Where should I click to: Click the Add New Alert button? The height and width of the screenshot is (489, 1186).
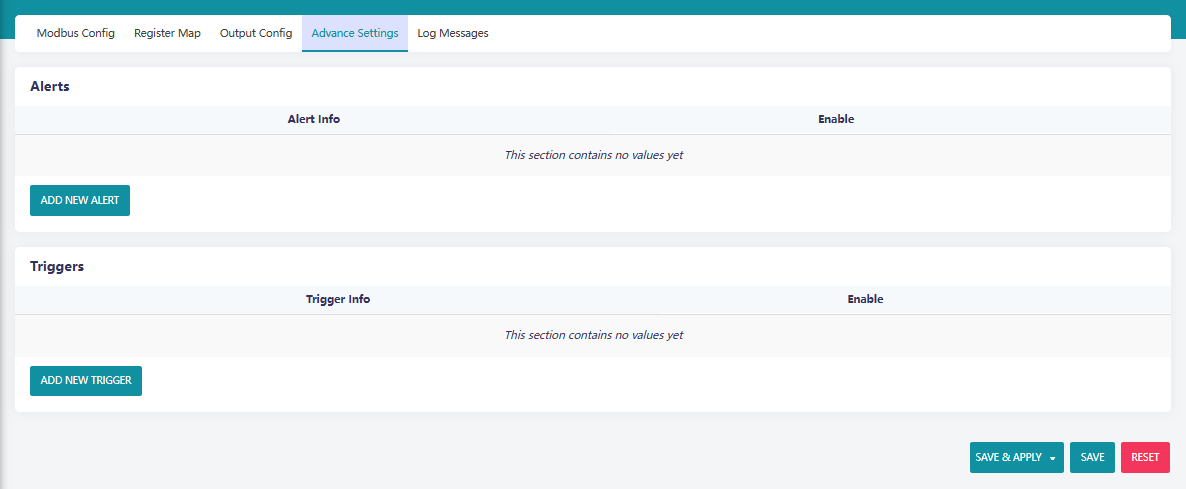tap(80, 200)
